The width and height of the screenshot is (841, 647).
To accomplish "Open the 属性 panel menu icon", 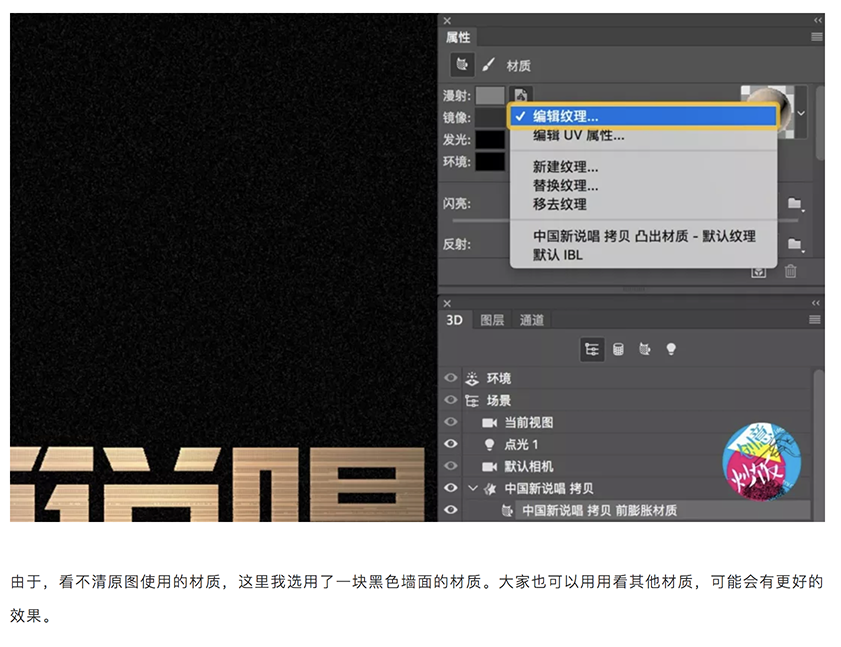I will click(816, 36).
